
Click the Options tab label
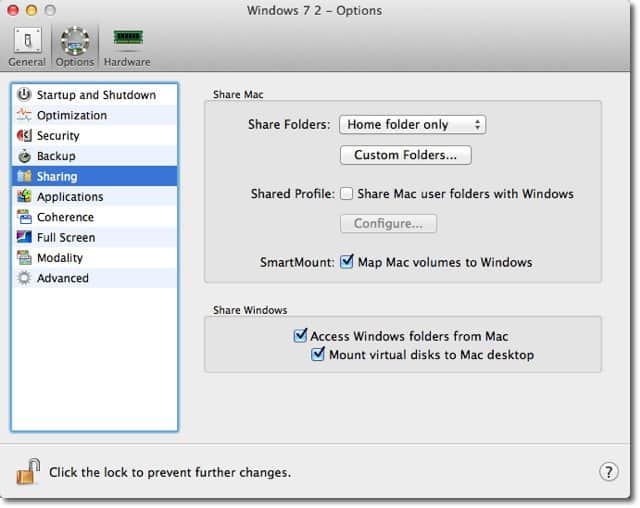(75, 62)
